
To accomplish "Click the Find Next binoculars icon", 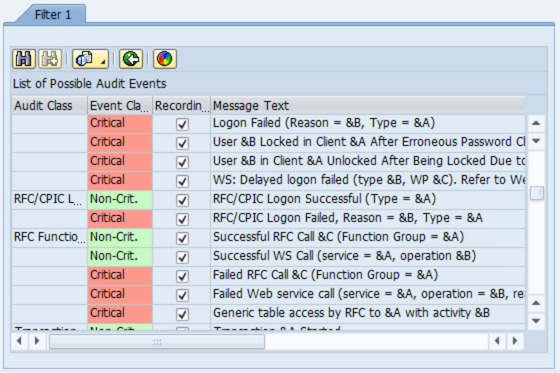I will [50, 59].
